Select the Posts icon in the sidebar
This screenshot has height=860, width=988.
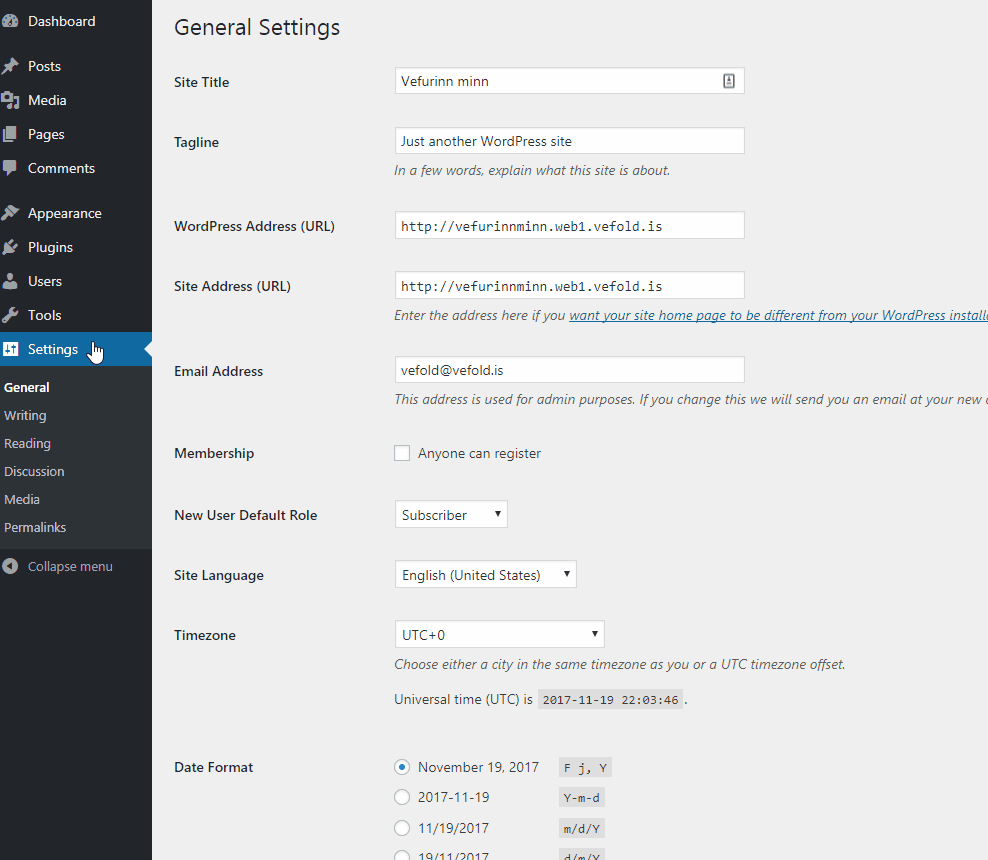click(10, 66)
